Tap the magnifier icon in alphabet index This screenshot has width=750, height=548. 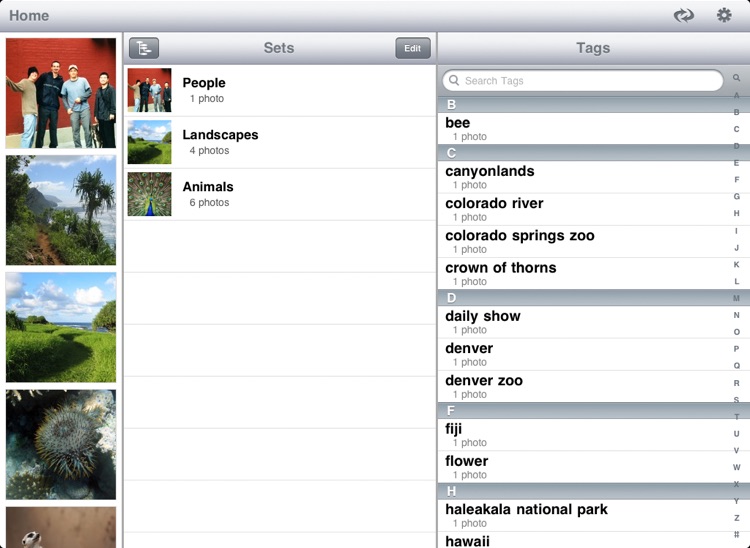click(x=737, y=78)
